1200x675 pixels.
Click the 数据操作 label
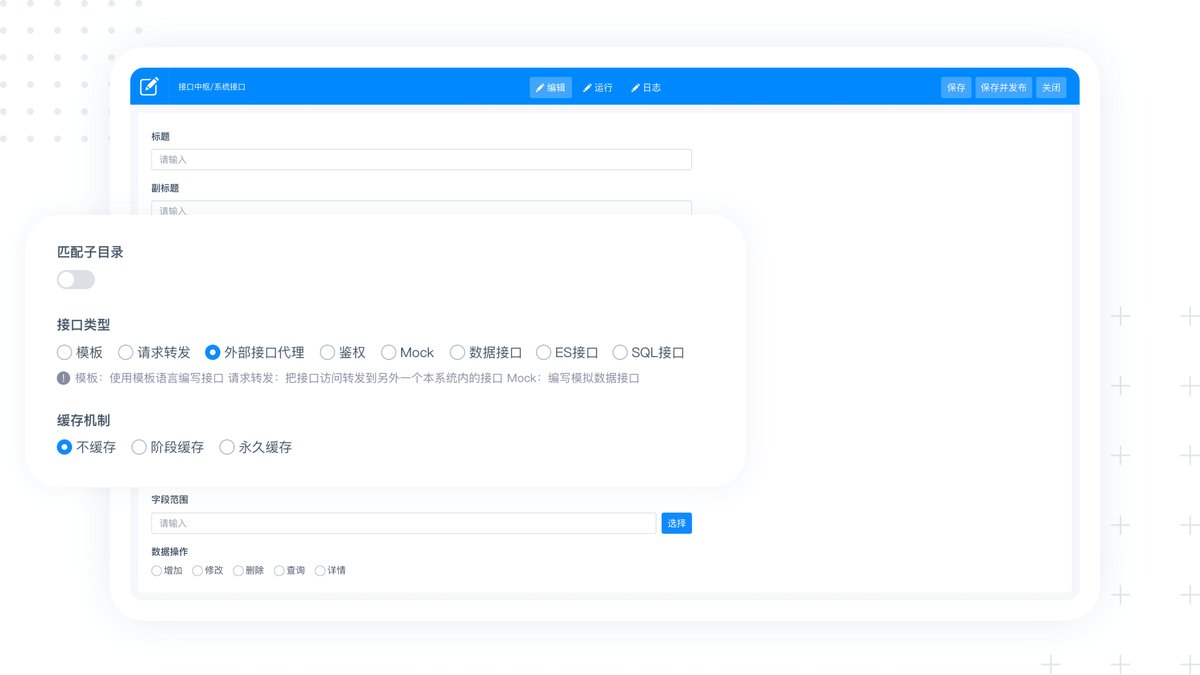(x=169, y=551)
